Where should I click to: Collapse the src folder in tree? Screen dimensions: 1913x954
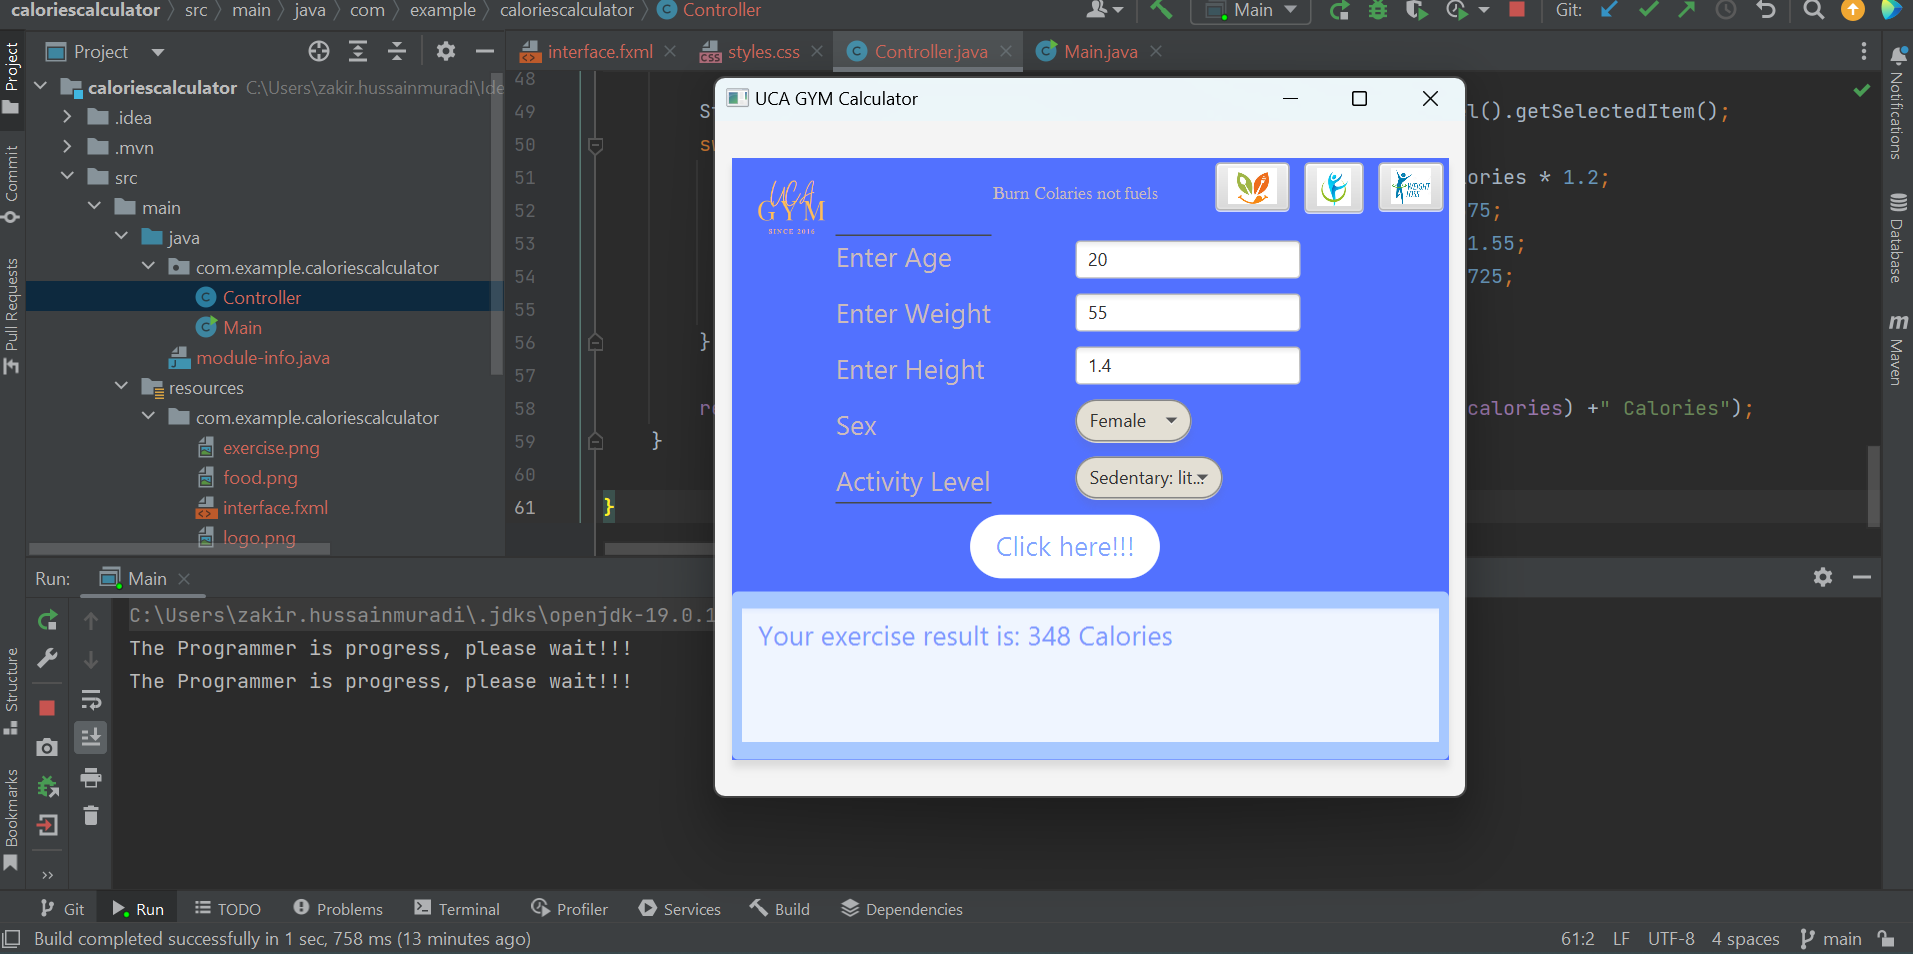[68, 177]
